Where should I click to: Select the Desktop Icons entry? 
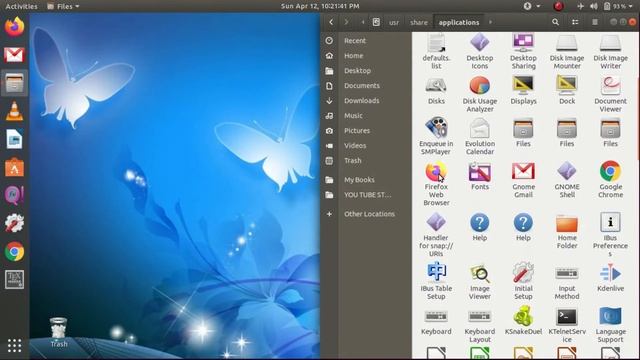coord(480,43)
